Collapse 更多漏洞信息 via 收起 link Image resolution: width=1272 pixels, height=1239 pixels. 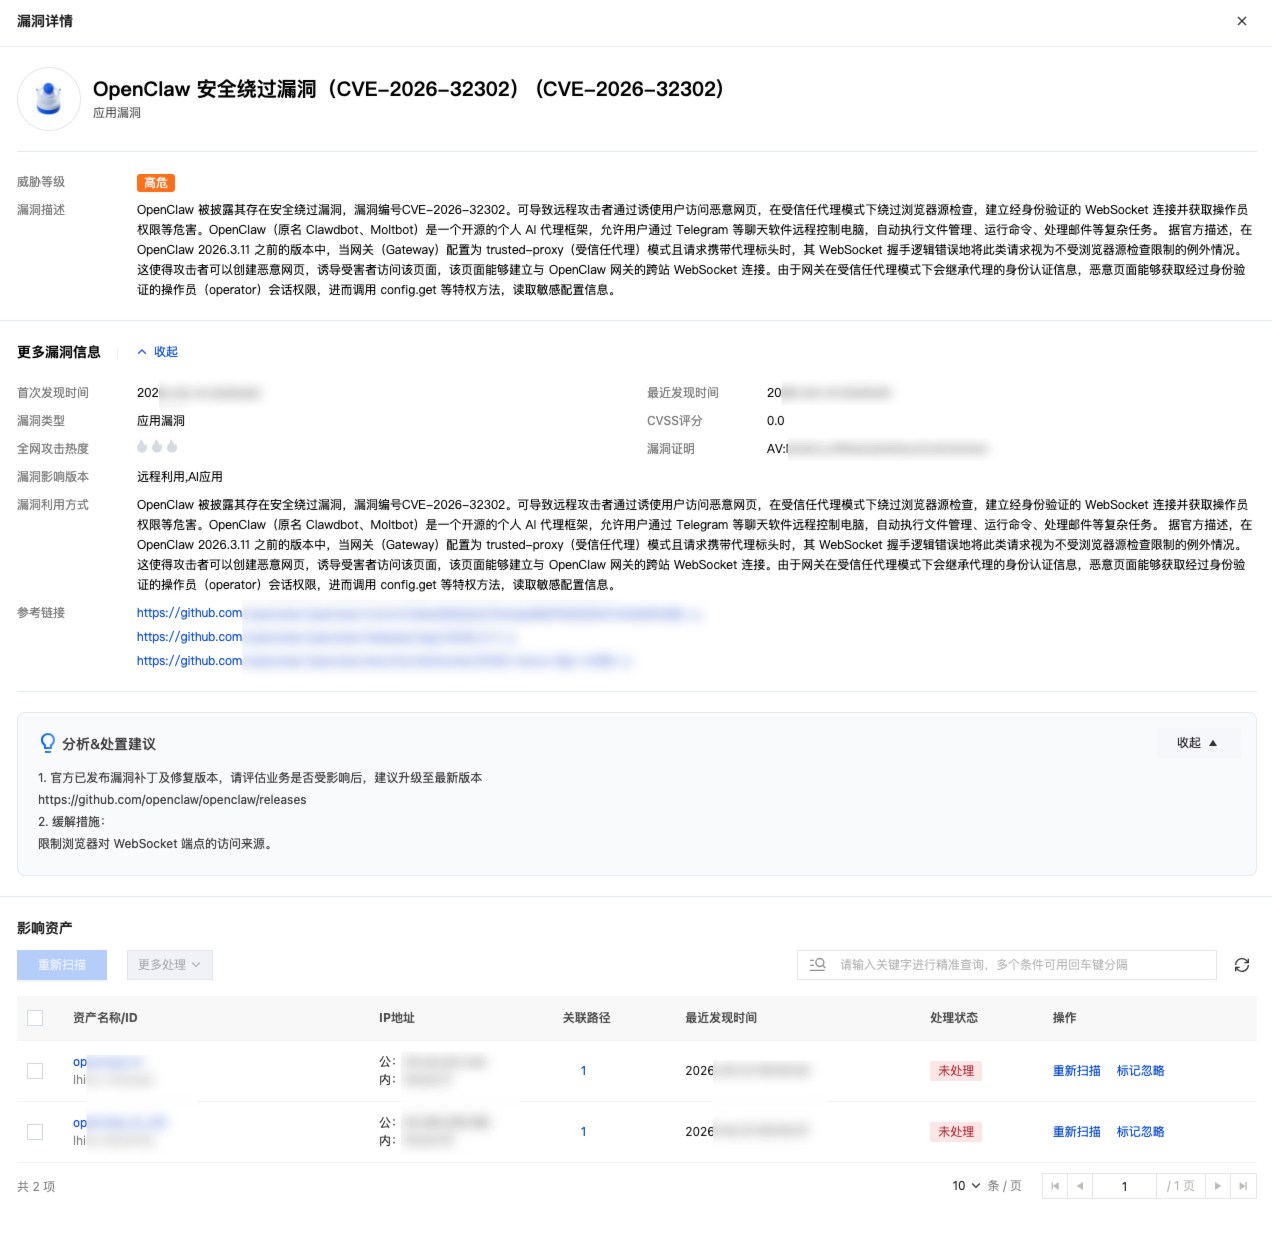pyautogui.click(x=158, y=352)
